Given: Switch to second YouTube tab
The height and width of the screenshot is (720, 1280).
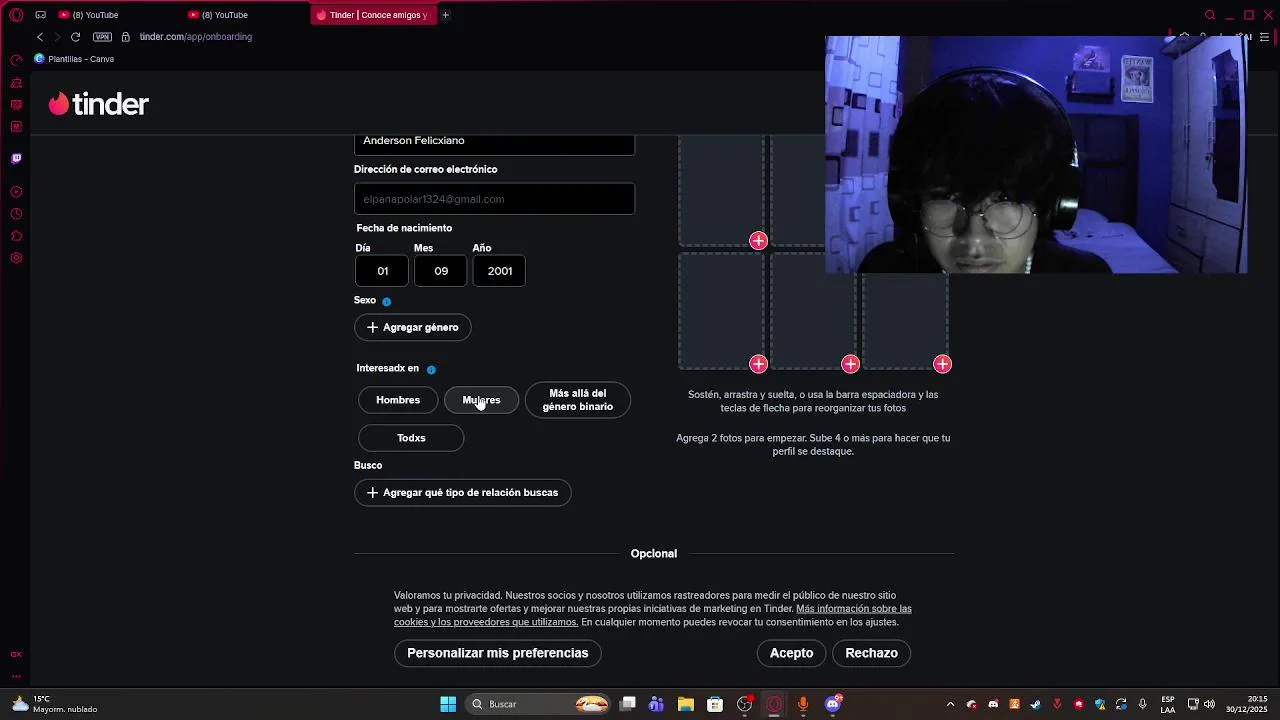Looking at the screenshot, I should (245, 15).
